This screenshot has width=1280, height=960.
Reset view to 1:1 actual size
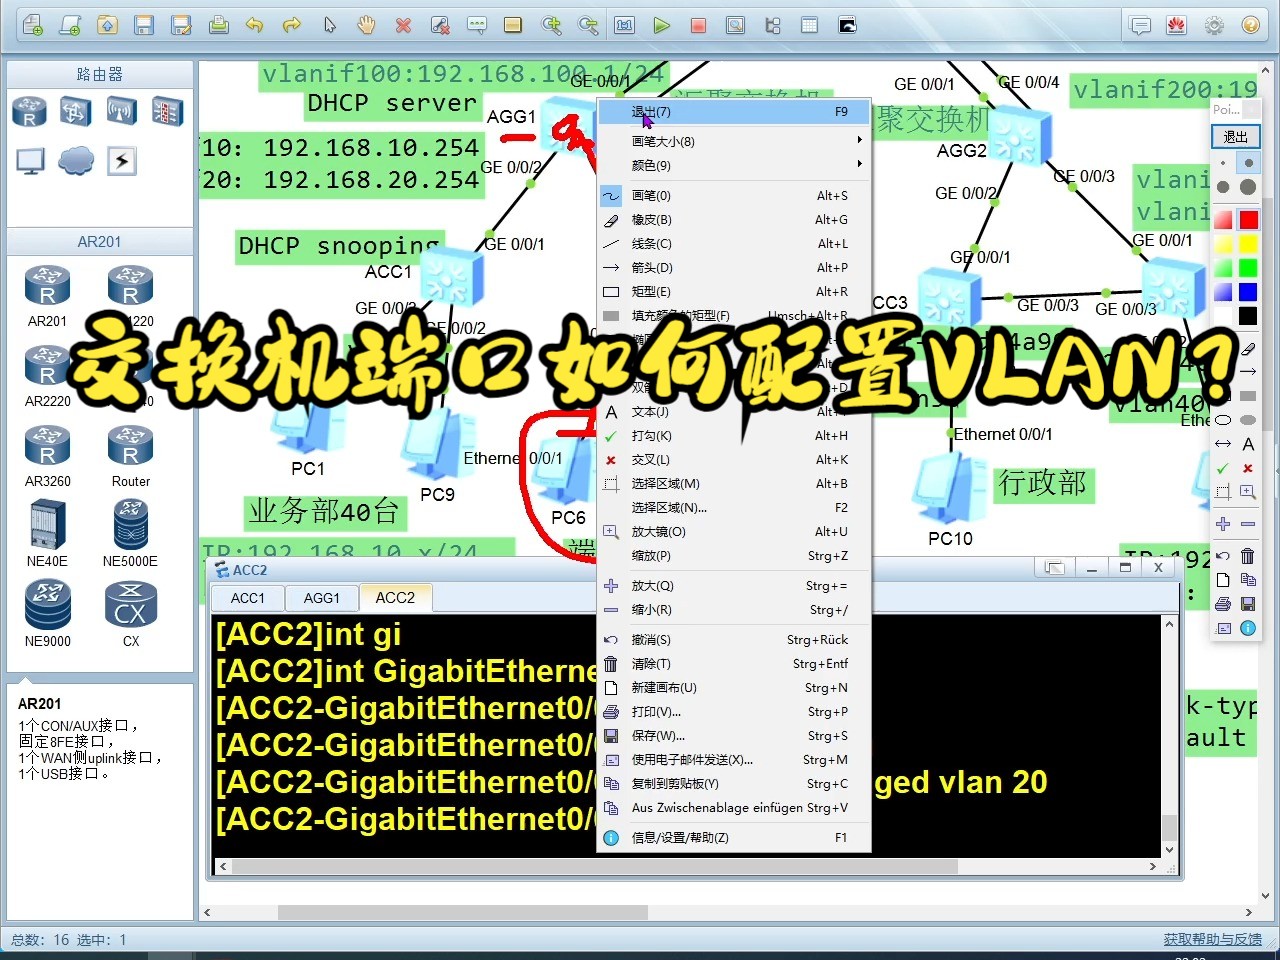(623, 24)
